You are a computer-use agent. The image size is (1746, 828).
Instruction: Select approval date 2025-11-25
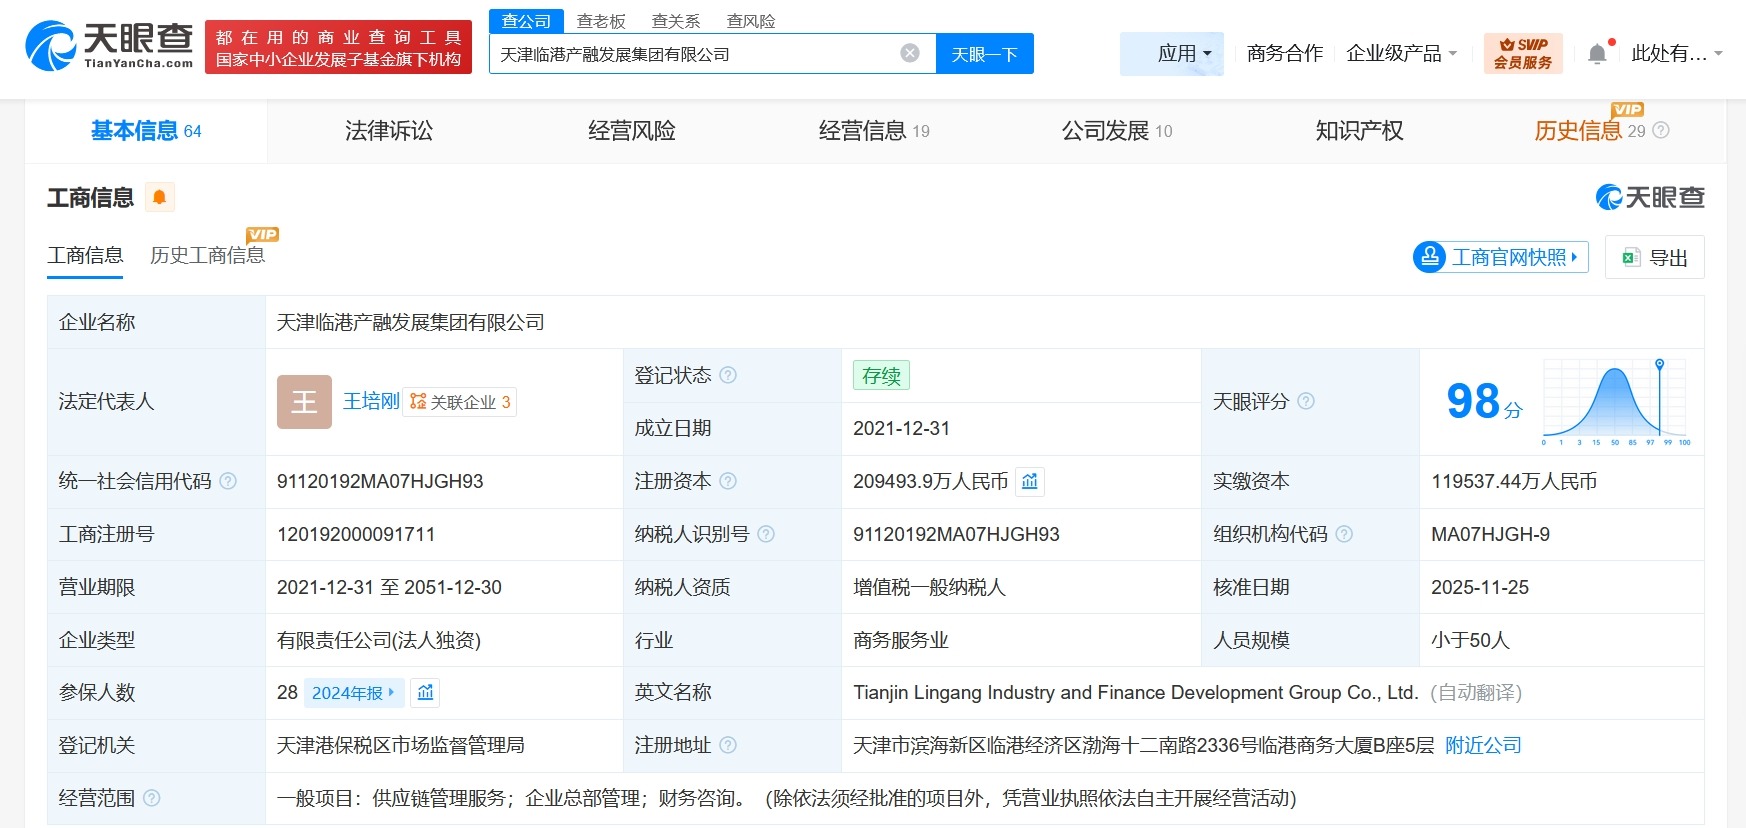pyautogui.click(x=1480, y=587)
